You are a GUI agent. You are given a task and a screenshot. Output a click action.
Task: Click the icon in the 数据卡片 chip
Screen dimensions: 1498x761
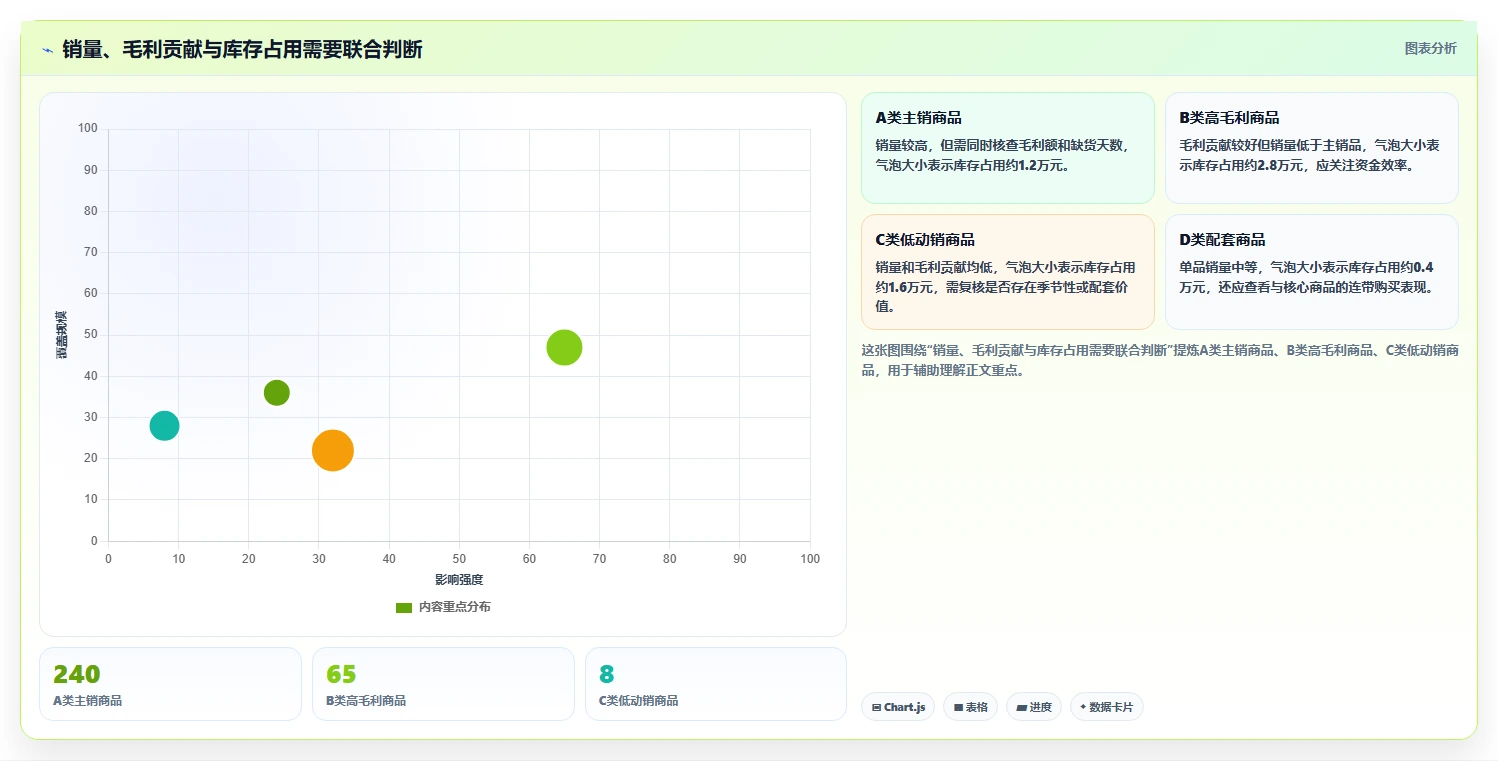coord(1083,707)
